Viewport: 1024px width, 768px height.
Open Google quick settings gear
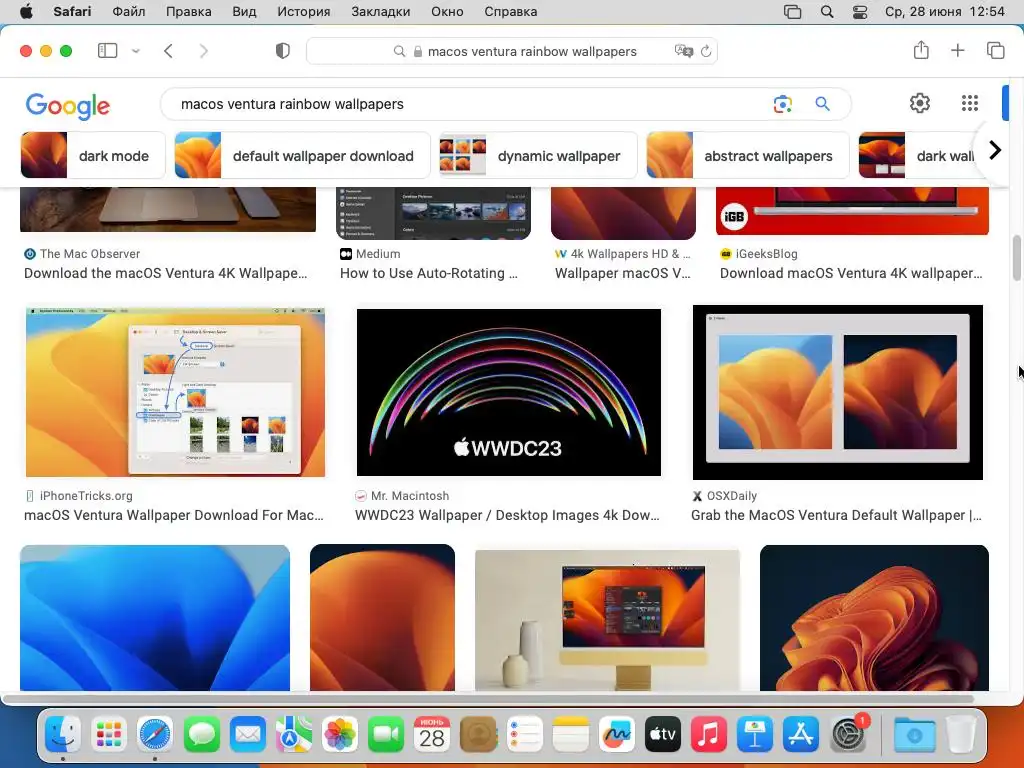[x=920, y=103]
